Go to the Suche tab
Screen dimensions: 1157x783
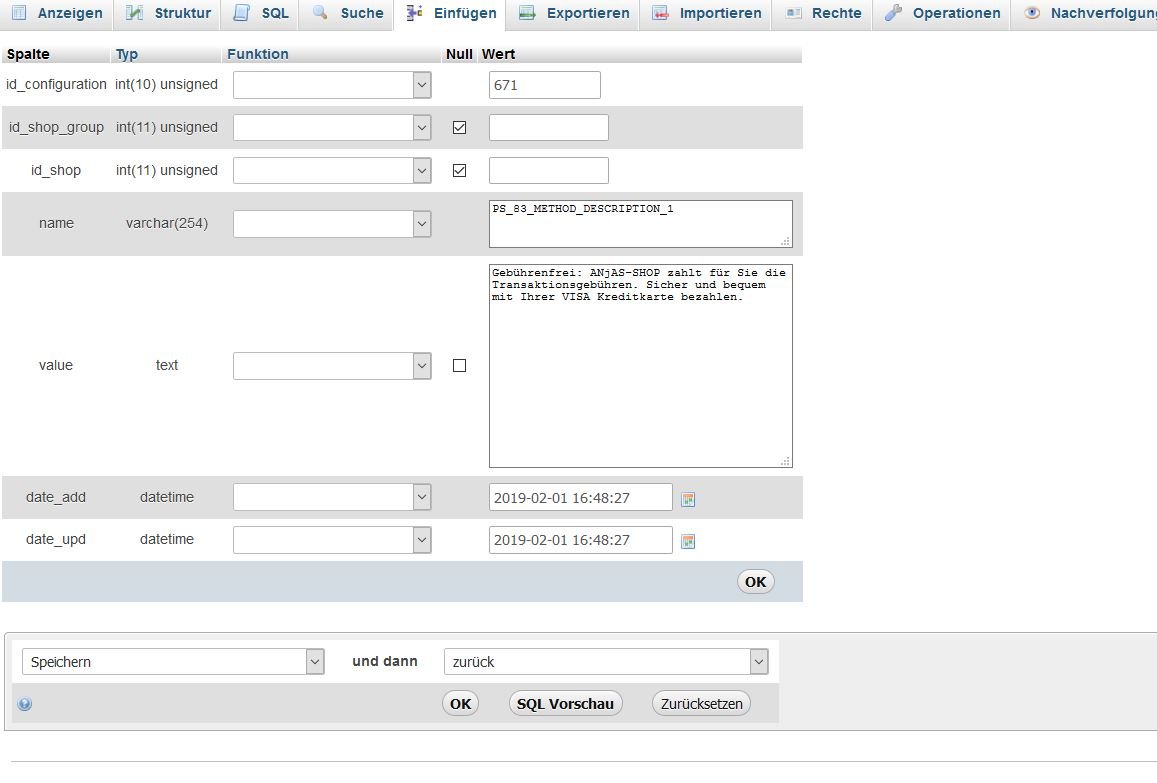347,13
